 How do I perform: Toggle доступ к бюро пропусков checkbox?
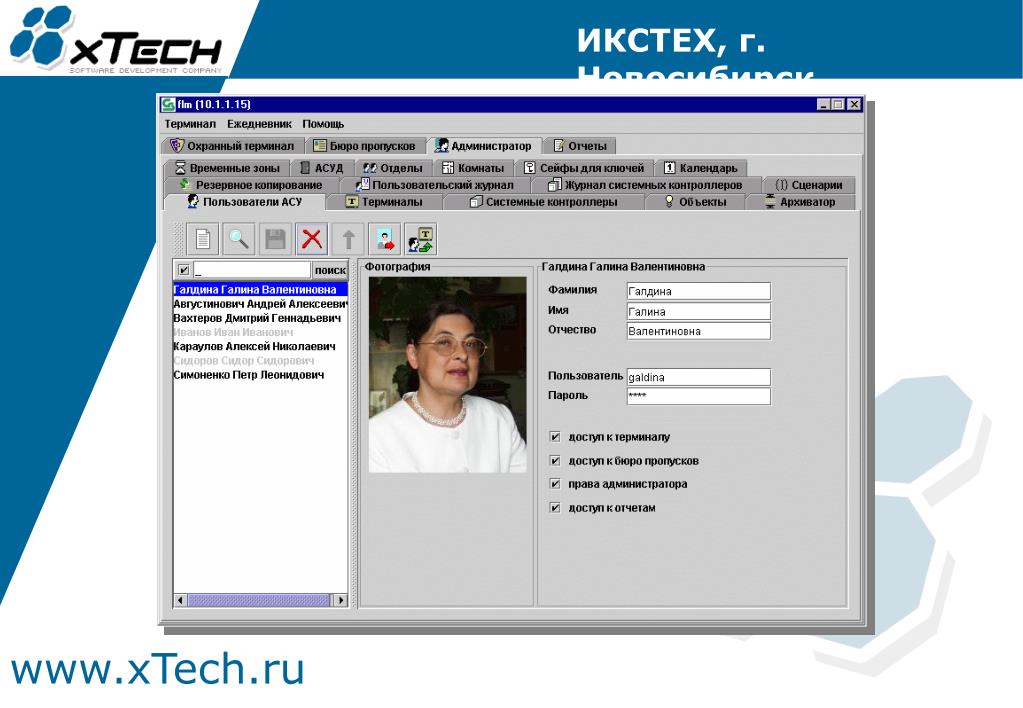555,460
